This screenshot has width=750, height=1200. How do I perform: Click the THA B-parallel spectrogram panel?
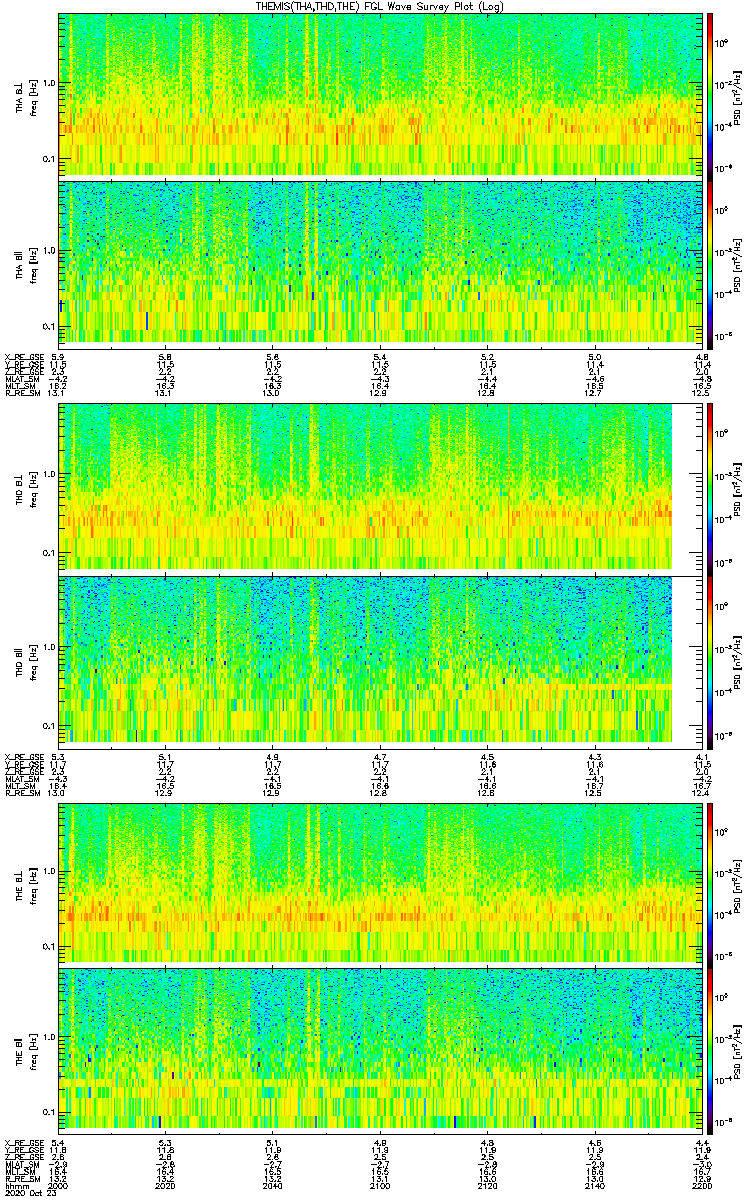[380, 261]
